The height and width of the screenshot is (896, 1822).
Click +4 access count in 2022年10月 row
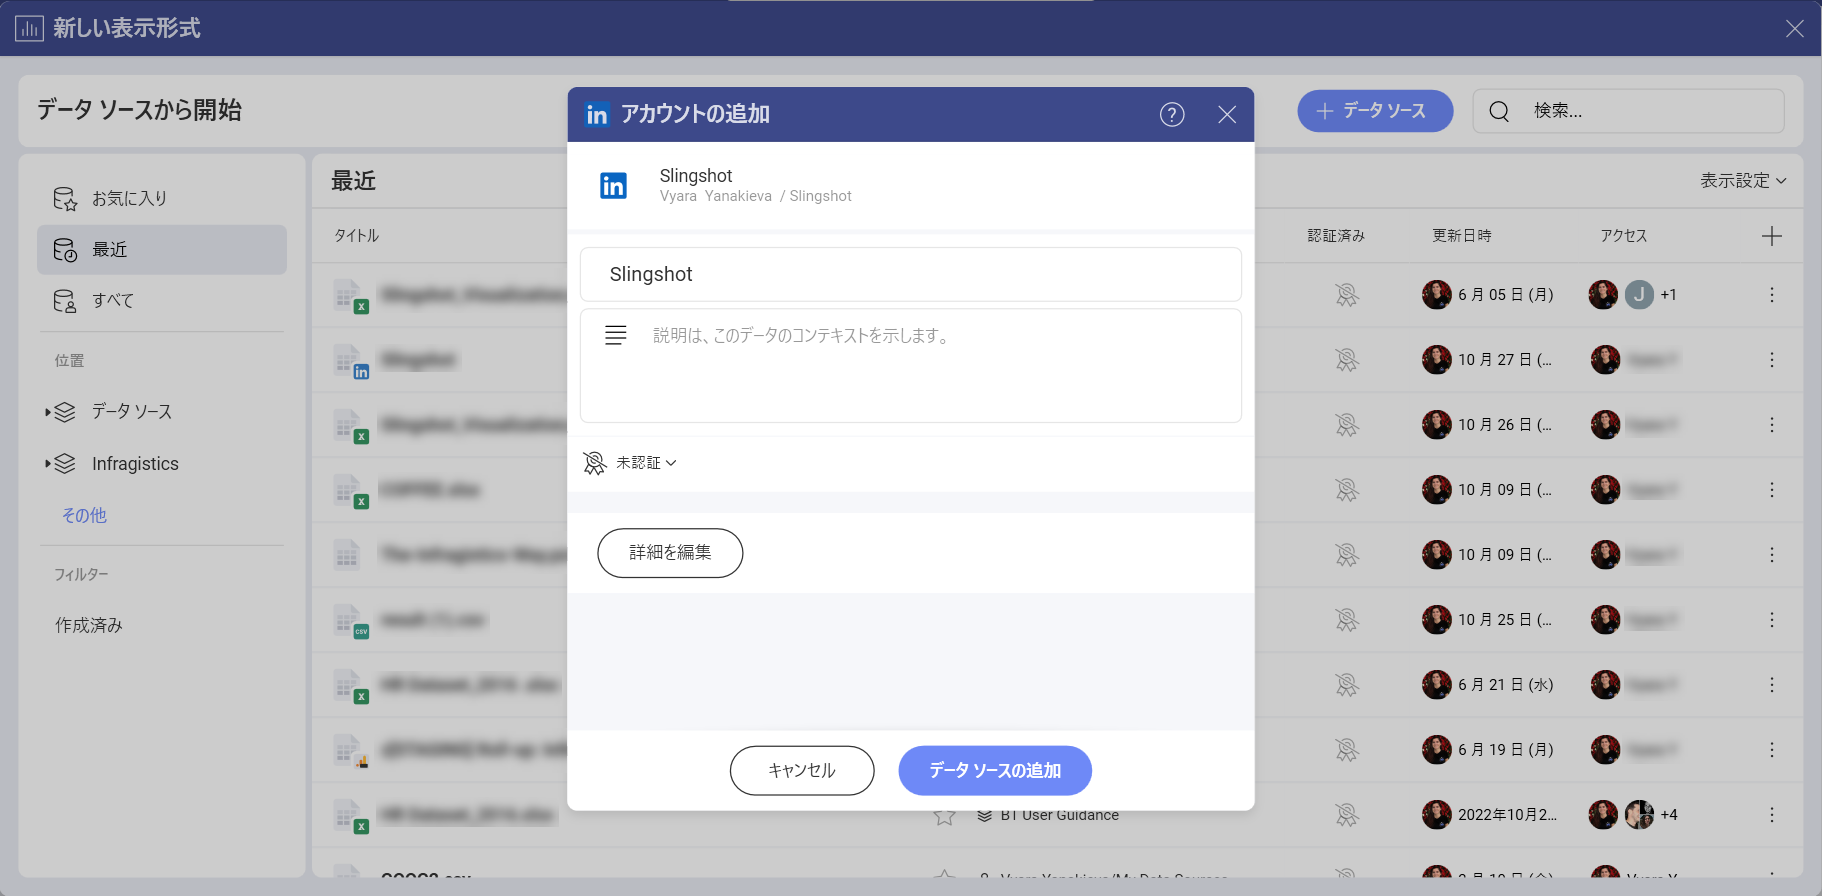1669,815
